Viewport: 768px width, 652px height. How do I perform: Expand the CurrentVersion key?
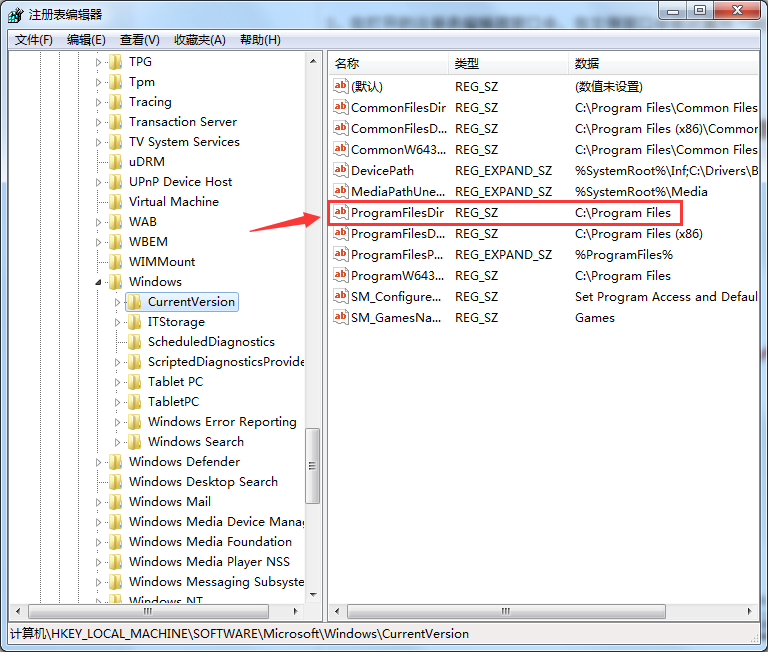(118, 302)
